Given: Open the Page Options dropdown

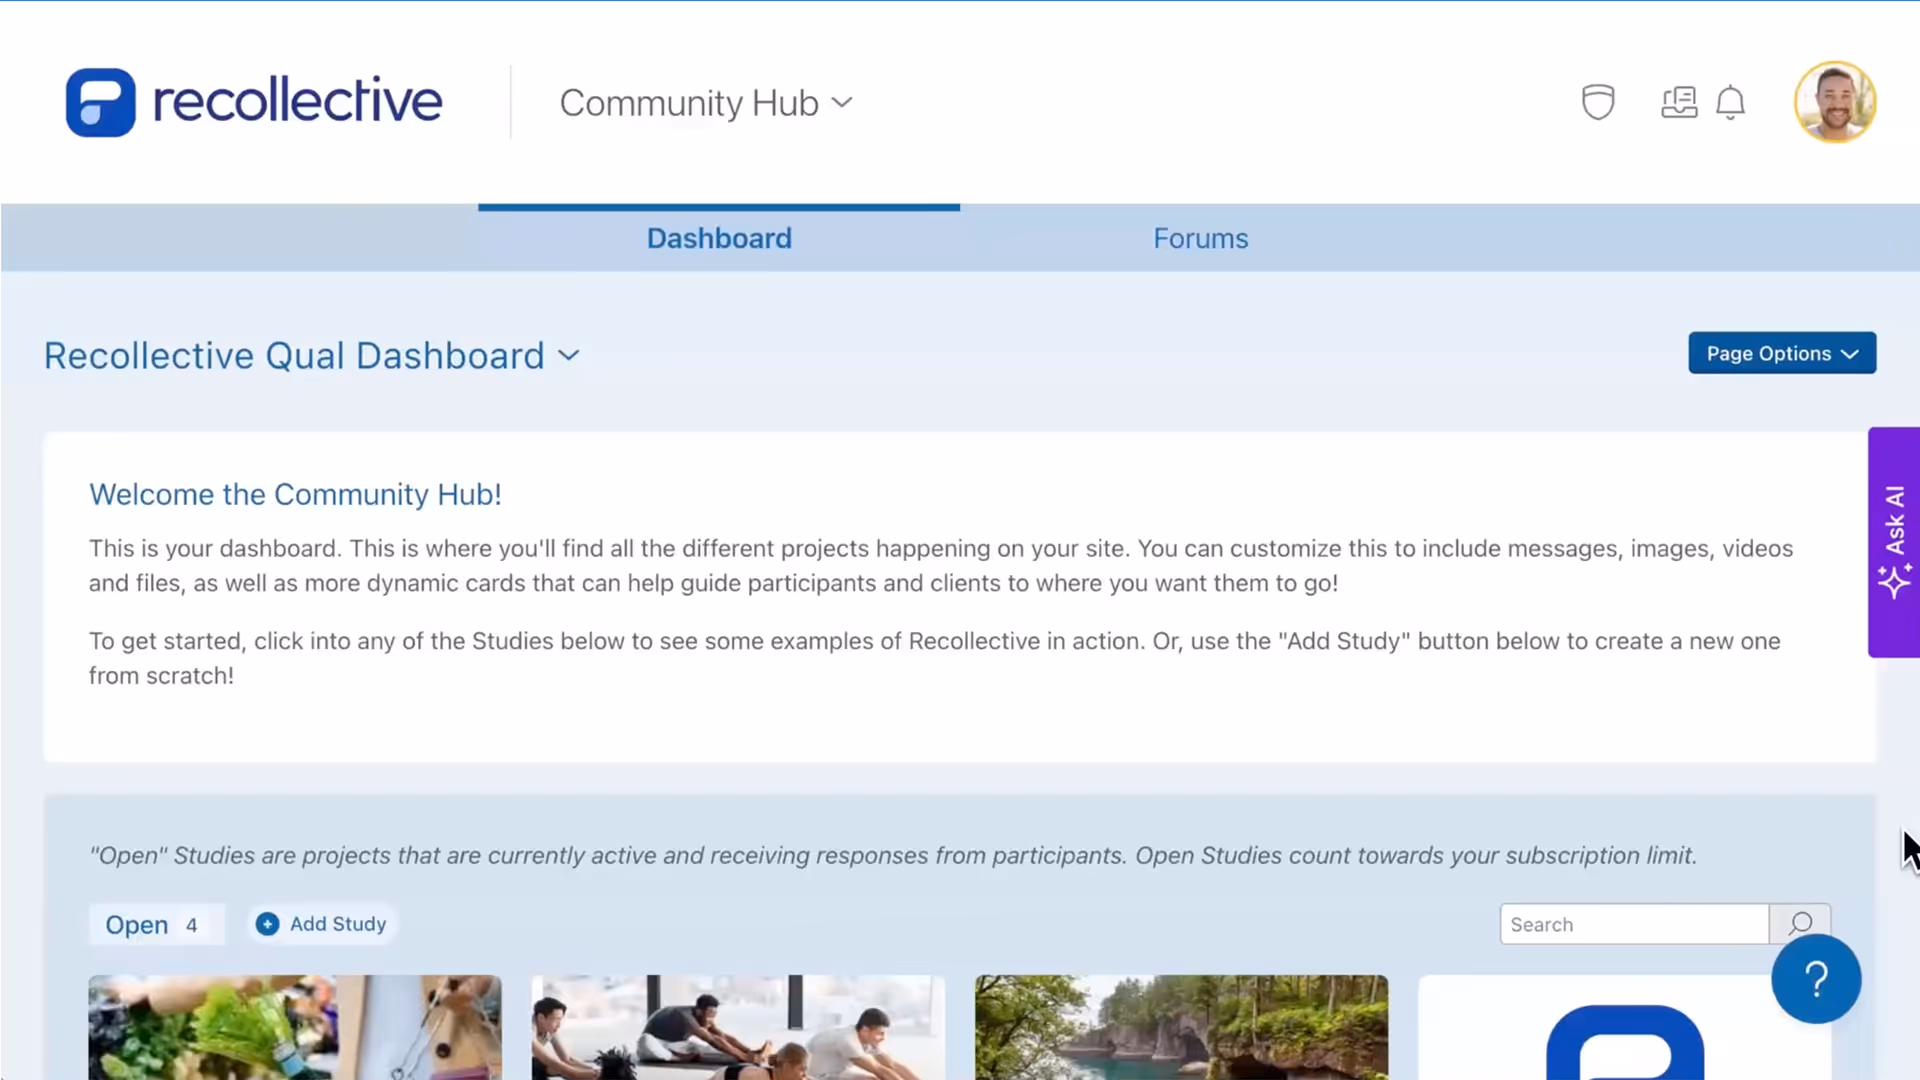Looking at the screenshot, I should pos(1781,353).
